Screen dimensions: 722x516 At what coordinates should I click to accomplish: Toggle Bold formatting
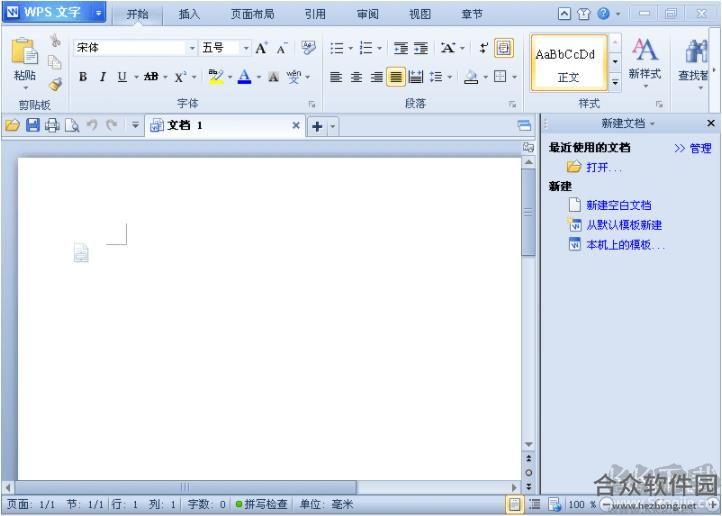[83, 76]
